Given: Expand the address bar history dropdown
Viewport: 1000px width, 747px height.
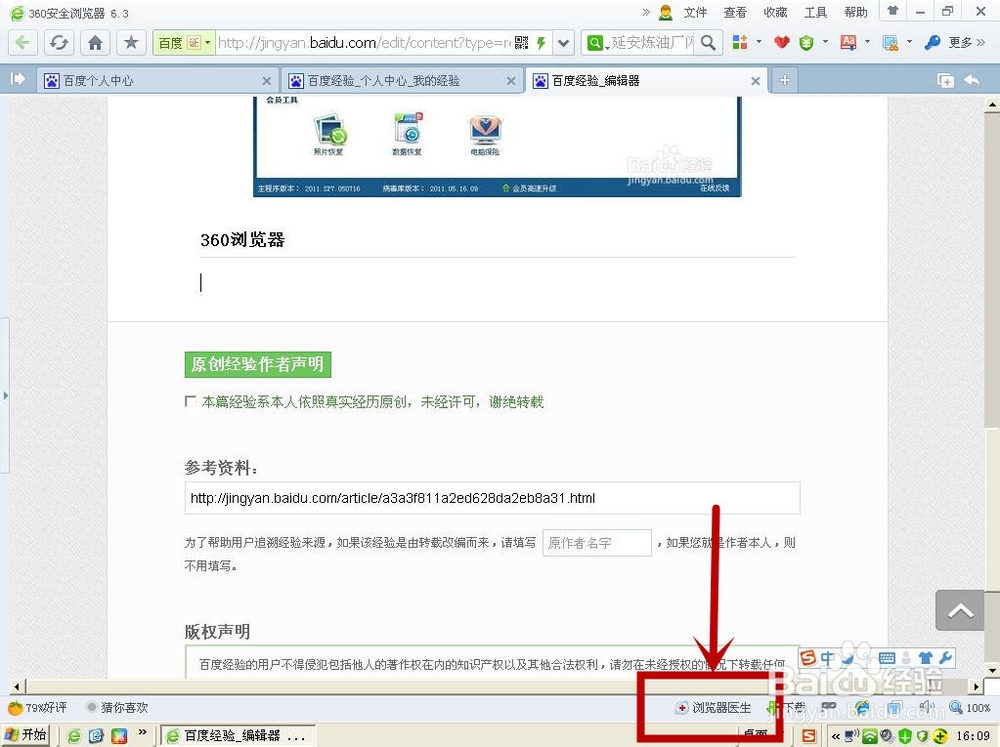Looking at the screenshot, I should tap(563, 43).
